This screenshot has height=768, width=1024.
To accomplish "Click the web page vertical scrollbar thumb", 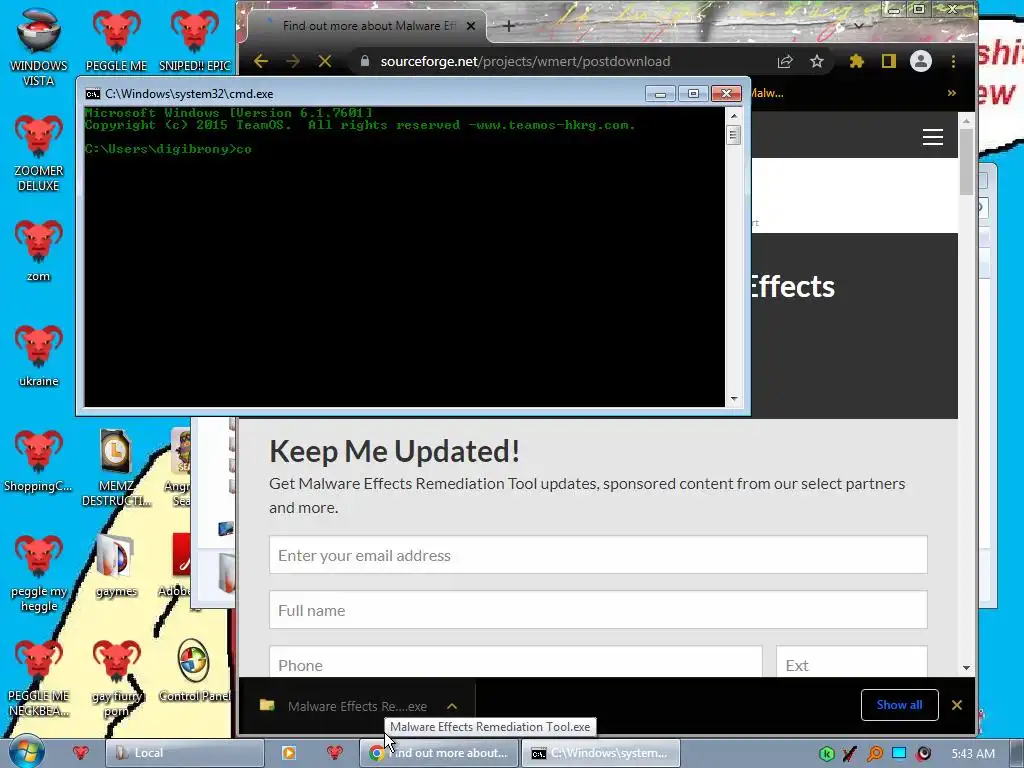I will (x=967, y=161).
